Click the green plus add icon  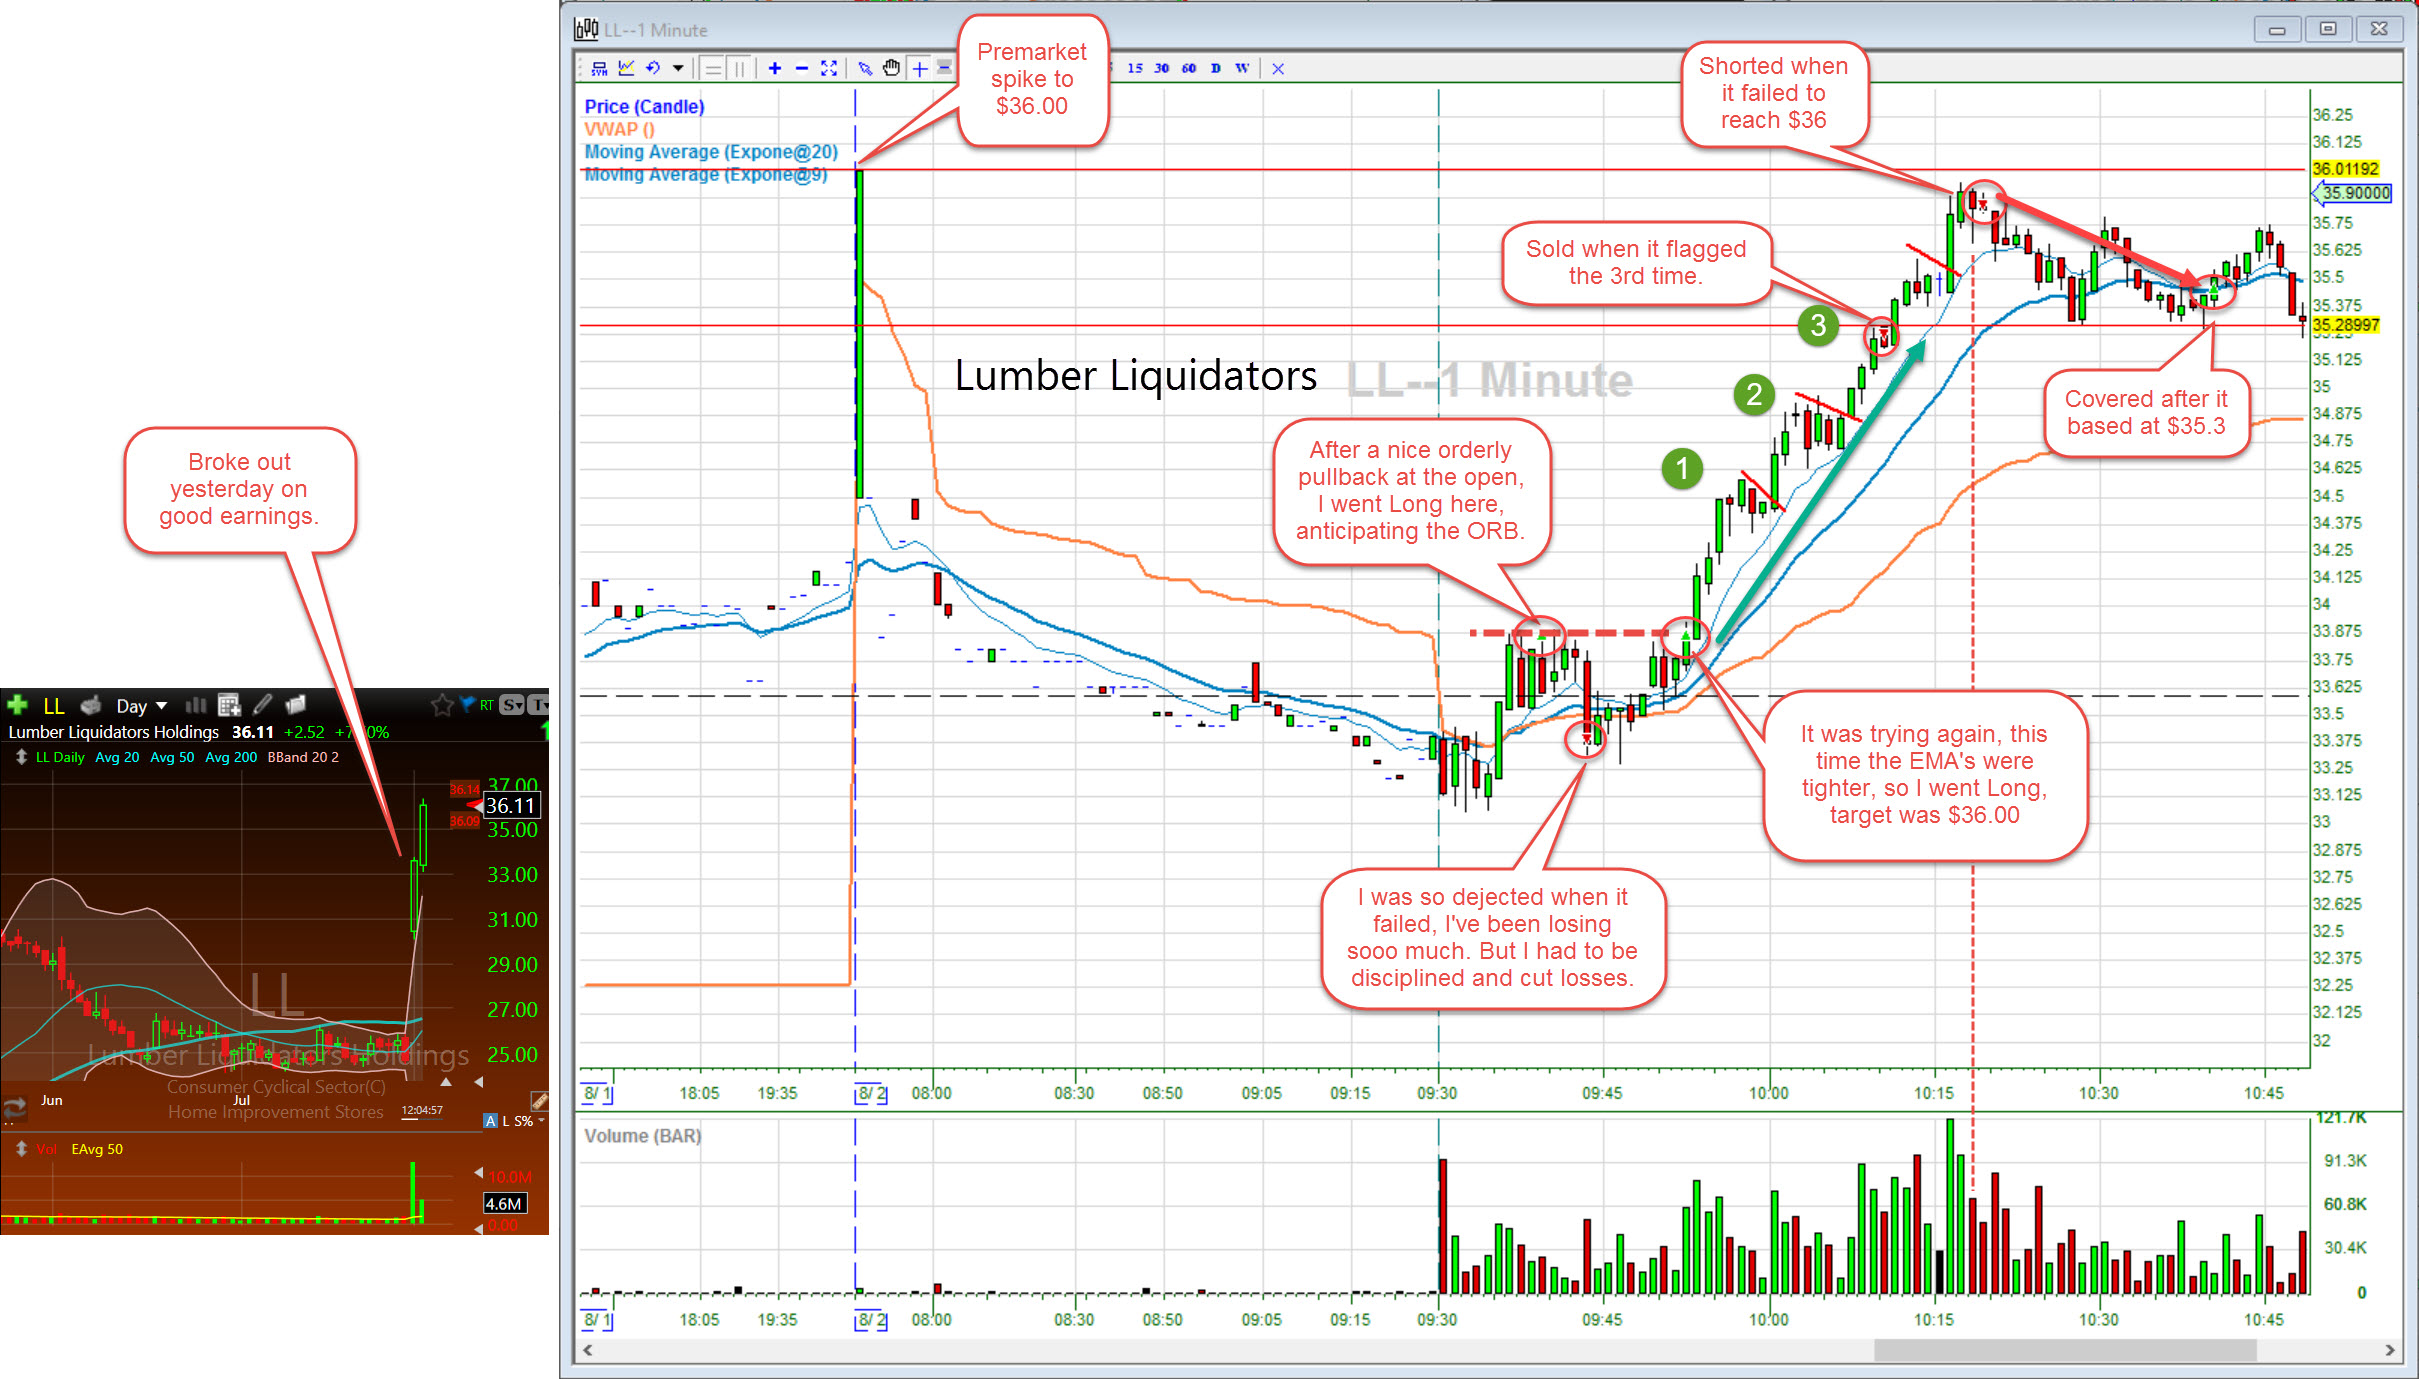click(17, 705)
